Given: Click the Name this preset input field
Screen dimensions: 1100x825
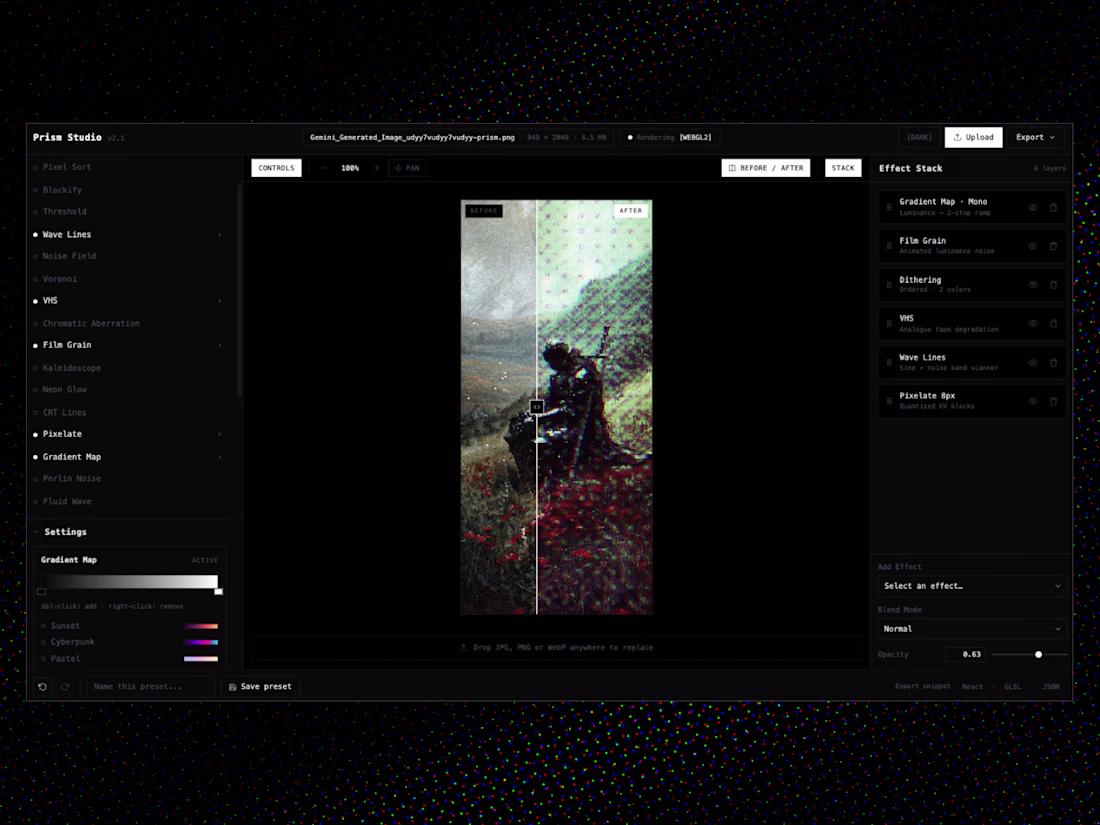Looking at the screenshot, I should (x=150, y=687).
